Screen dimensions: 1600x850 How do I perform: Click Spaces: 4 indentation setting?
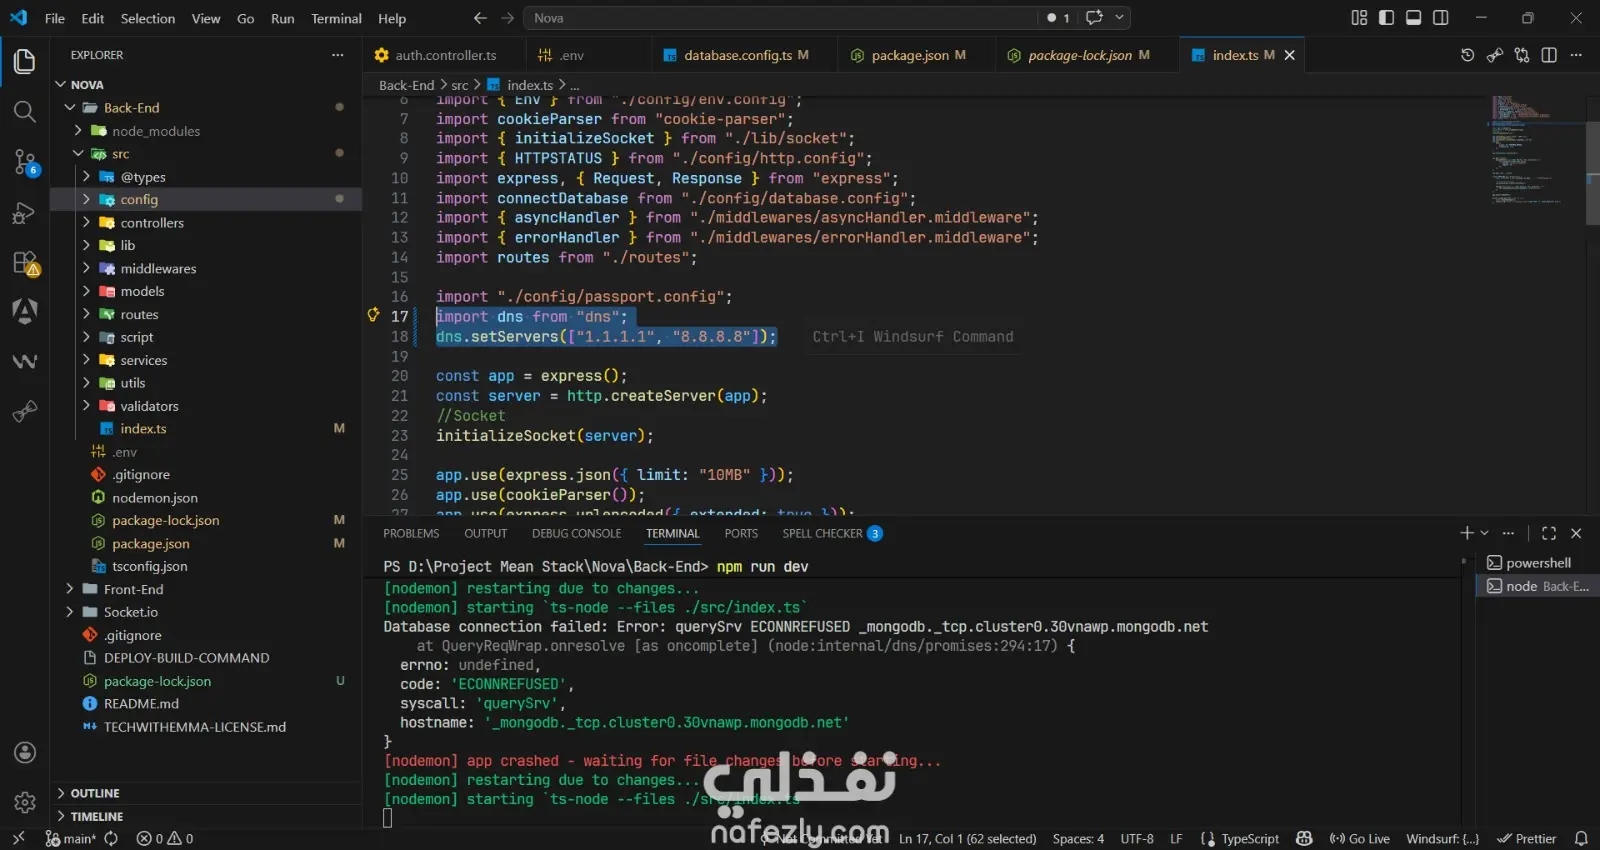(x=1078, y=838)
